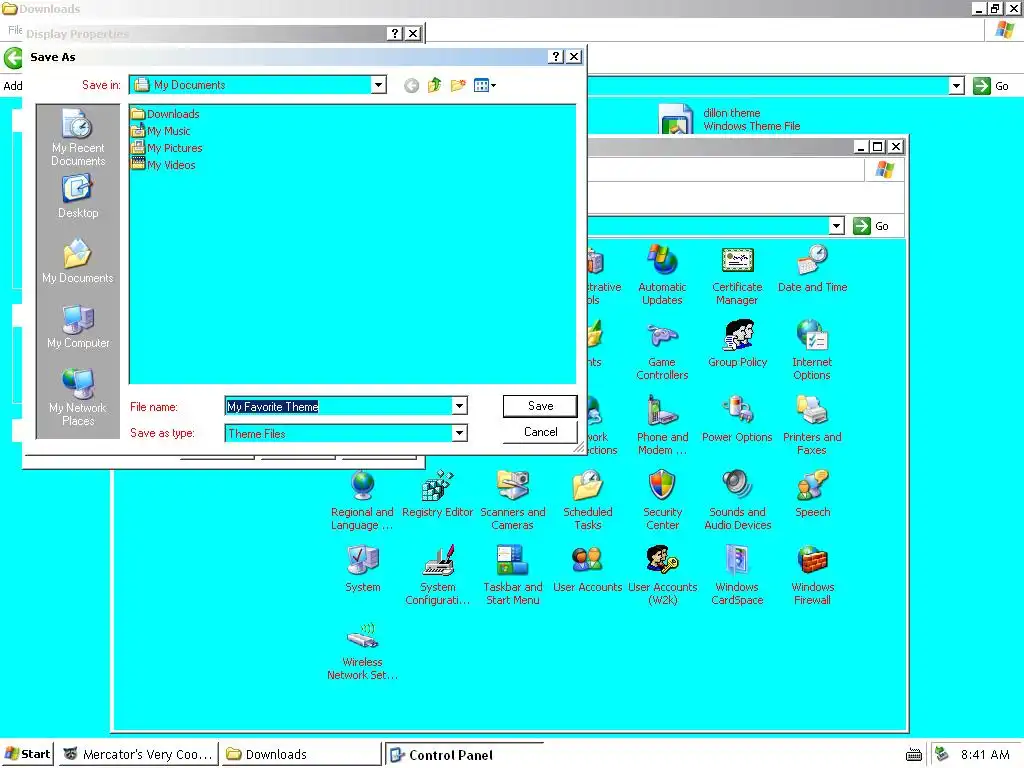Launch Registry Editor icon

pos(438,494)
